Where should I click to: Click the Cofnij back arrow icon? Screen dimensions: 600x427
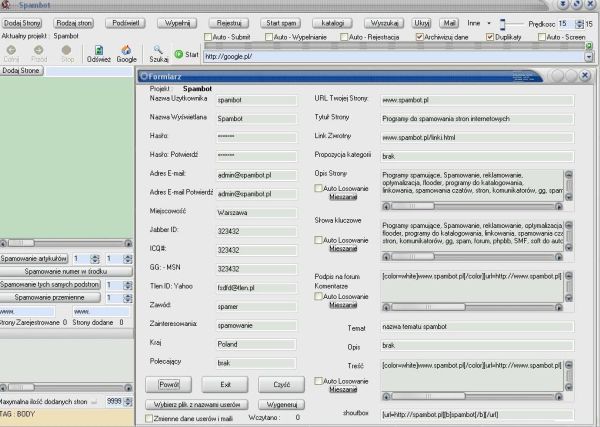[x=11, y=50]
